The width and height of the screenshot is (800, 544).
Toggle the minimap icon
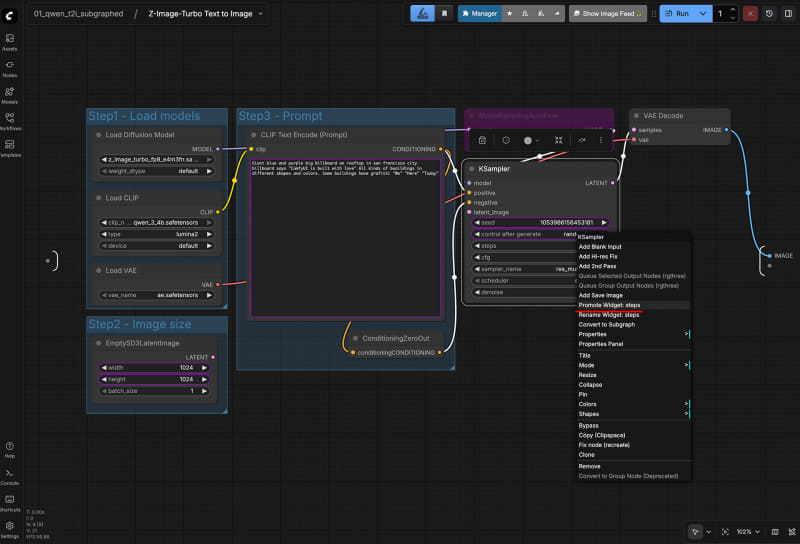774,532
